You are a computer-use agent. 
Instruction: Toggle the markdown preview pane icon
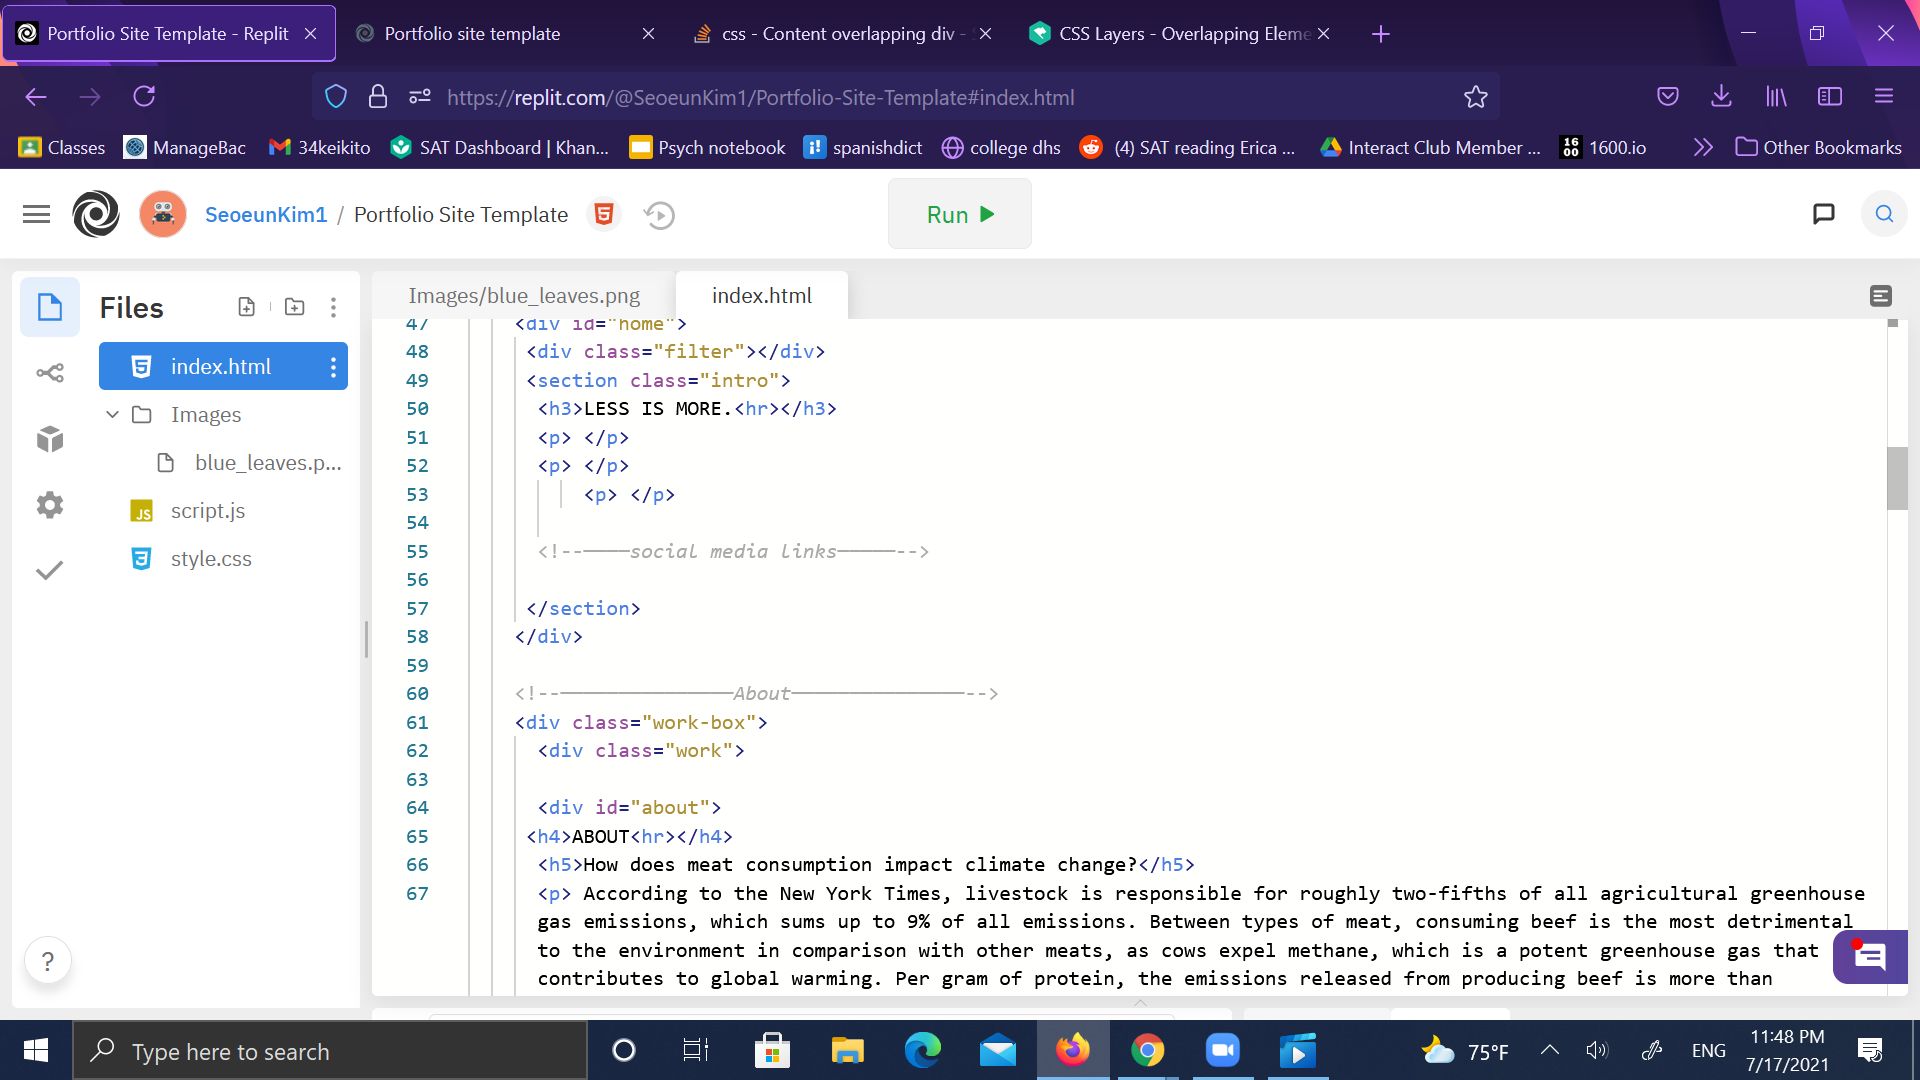click(1880, 296)
